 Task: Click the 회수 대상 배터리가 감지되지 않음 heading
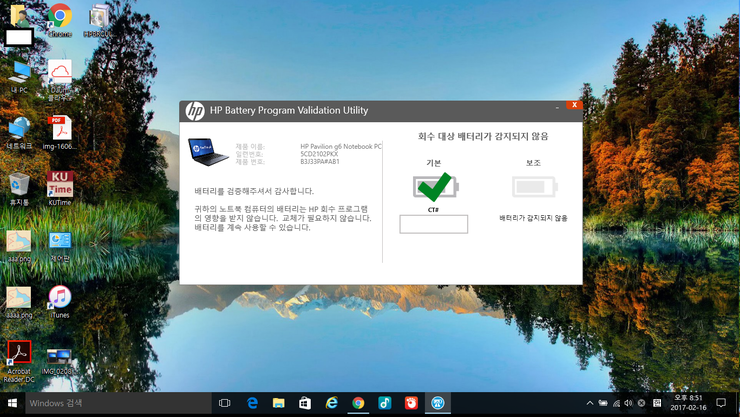point(483,137)
